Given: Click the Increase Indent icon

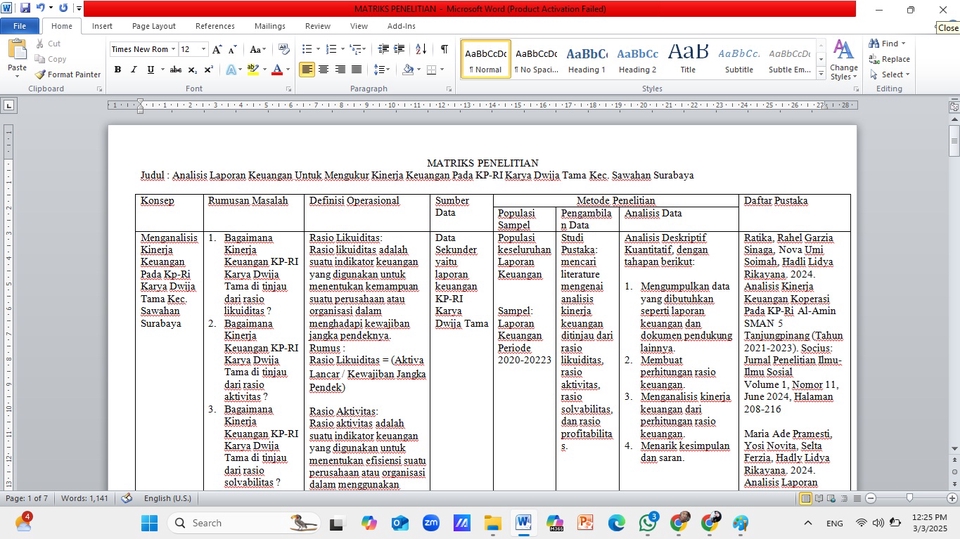Looking at the screenshot, I should (x=399, y=49).
